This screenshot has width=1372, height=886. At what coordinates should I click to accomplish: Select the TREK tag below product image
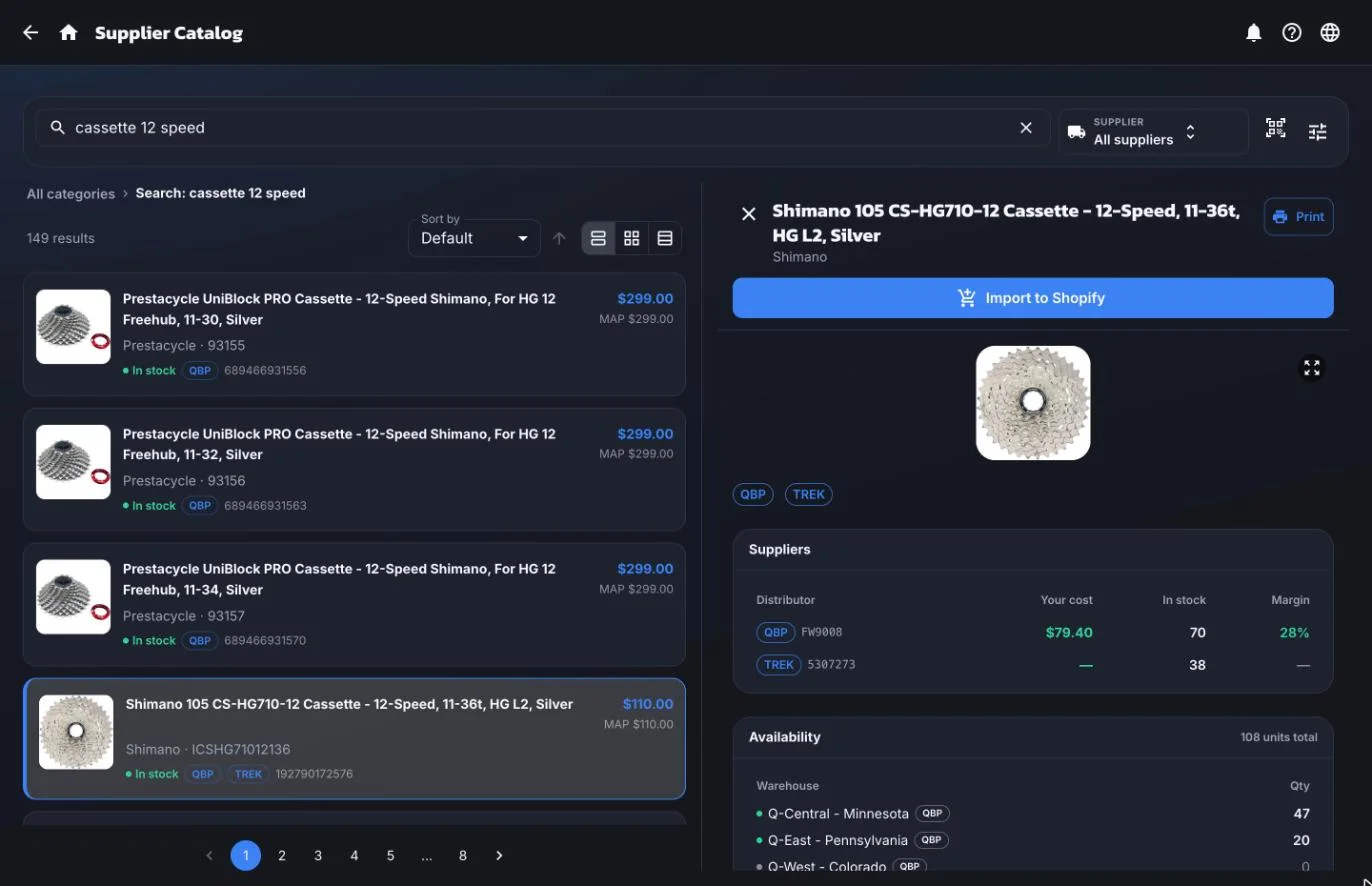coord(809,494)
